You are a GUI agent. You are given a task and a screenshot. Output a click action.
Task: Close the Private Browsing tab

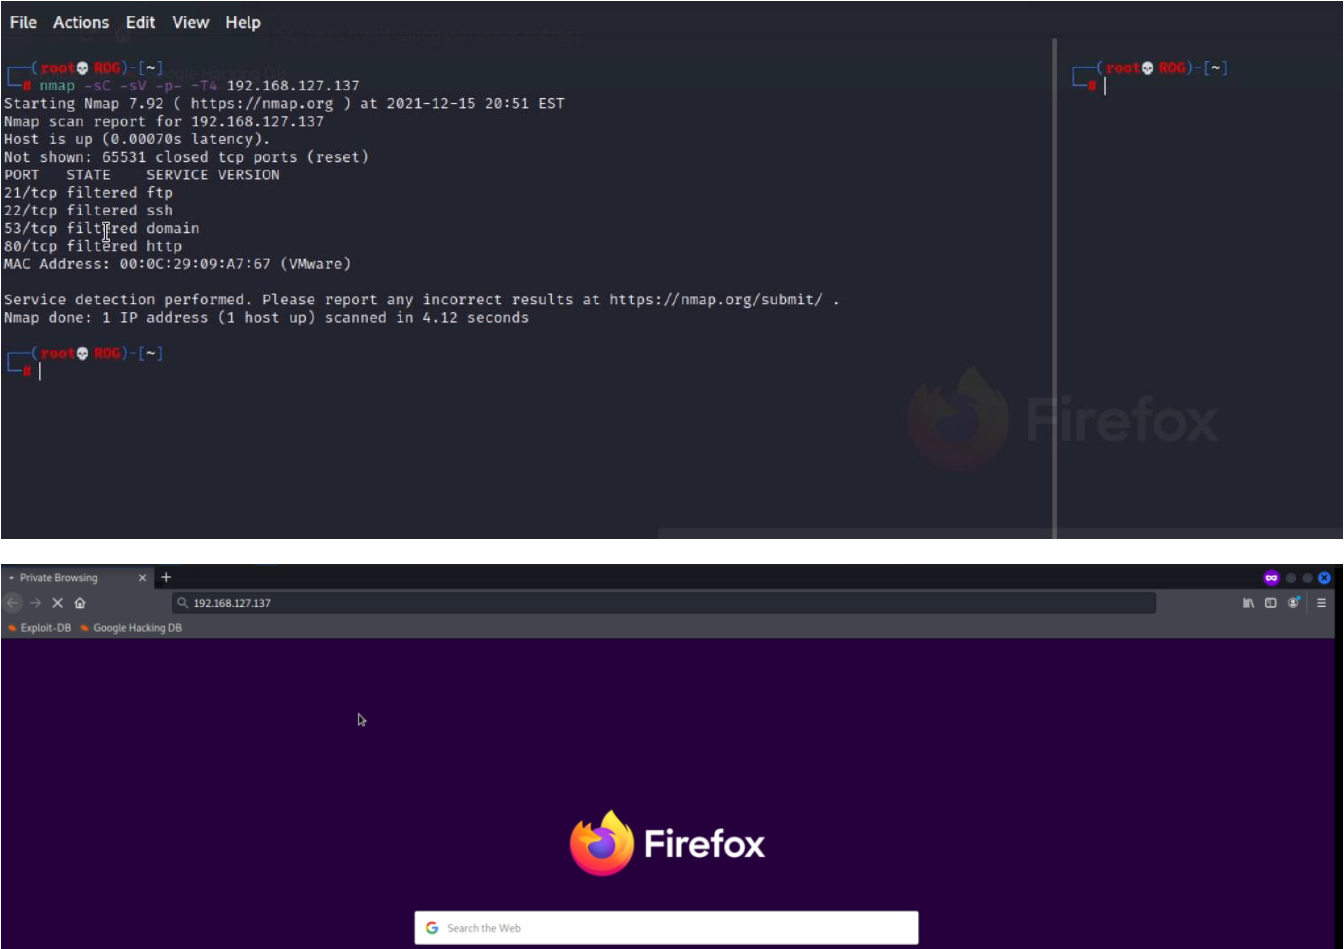pos(142,578)
